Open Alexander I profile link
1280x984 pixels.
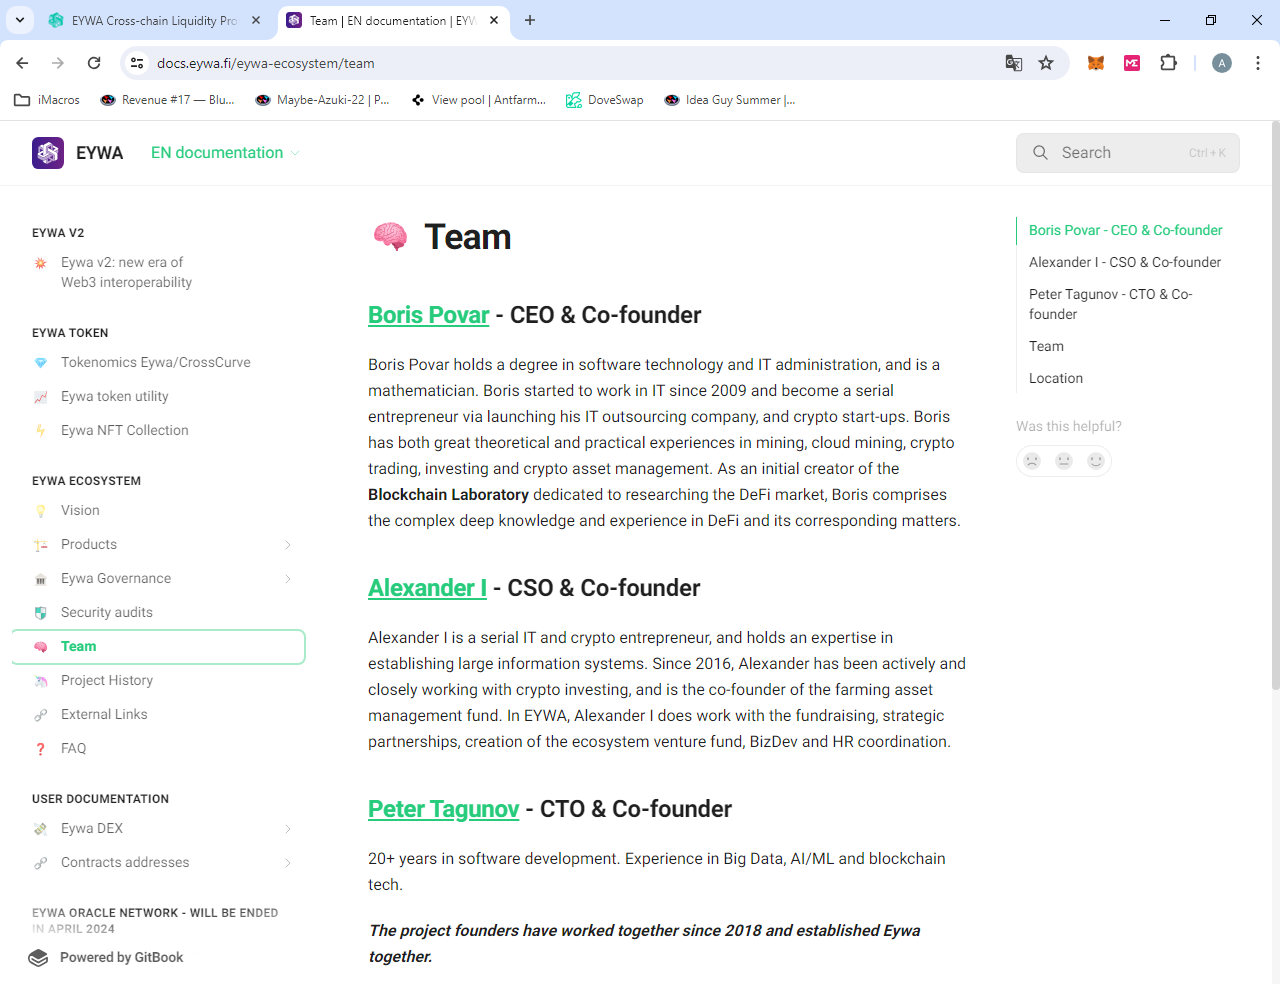(x=427, y=588)
